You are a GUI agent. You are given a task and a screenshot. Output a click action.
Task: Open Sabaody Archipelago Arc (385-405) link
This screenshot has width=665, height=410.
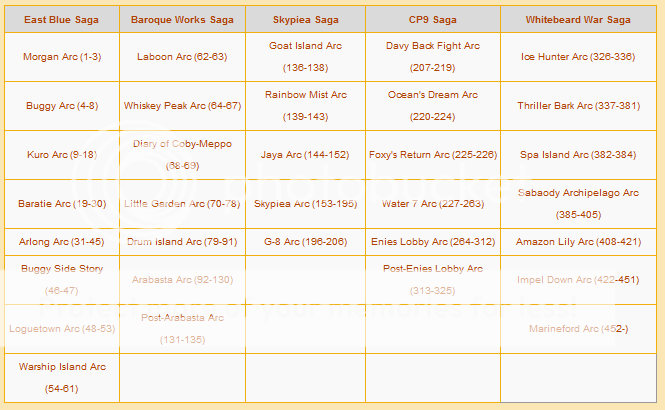pos(578,204)
